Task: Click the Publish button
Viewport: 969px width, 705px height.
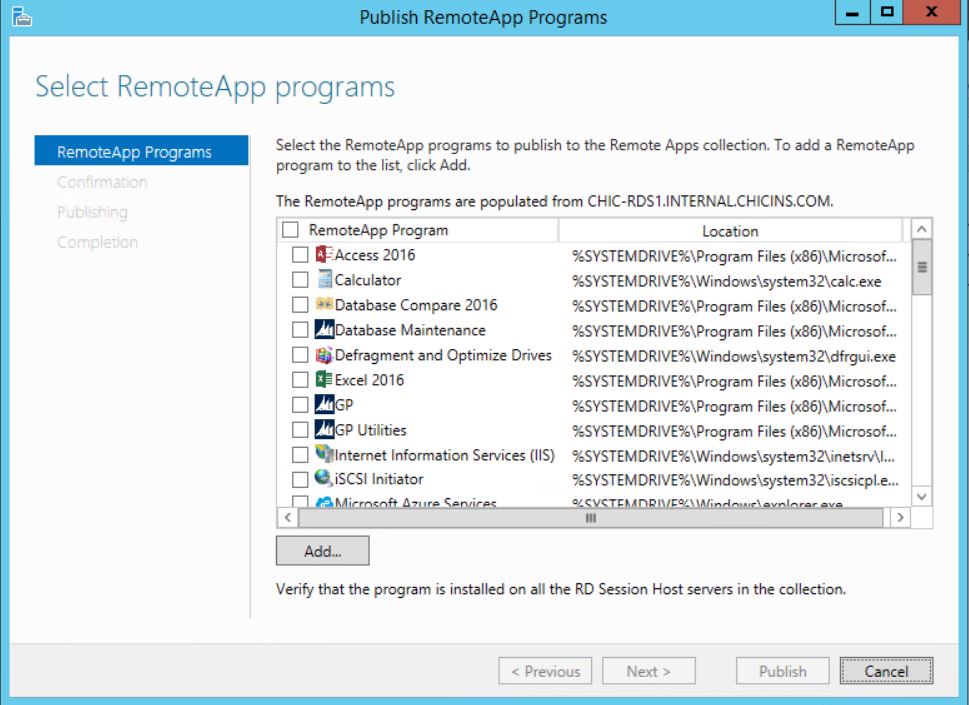Action: pyautogui.click(x=782, y=671)
